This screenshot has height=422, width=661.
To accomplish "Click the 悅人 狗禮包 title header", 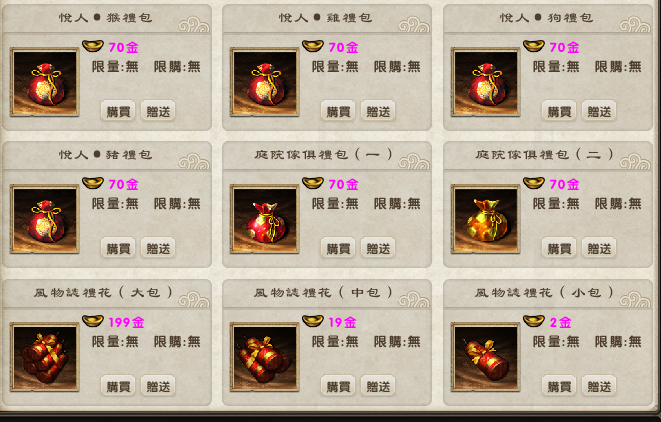I will (548, 18).
